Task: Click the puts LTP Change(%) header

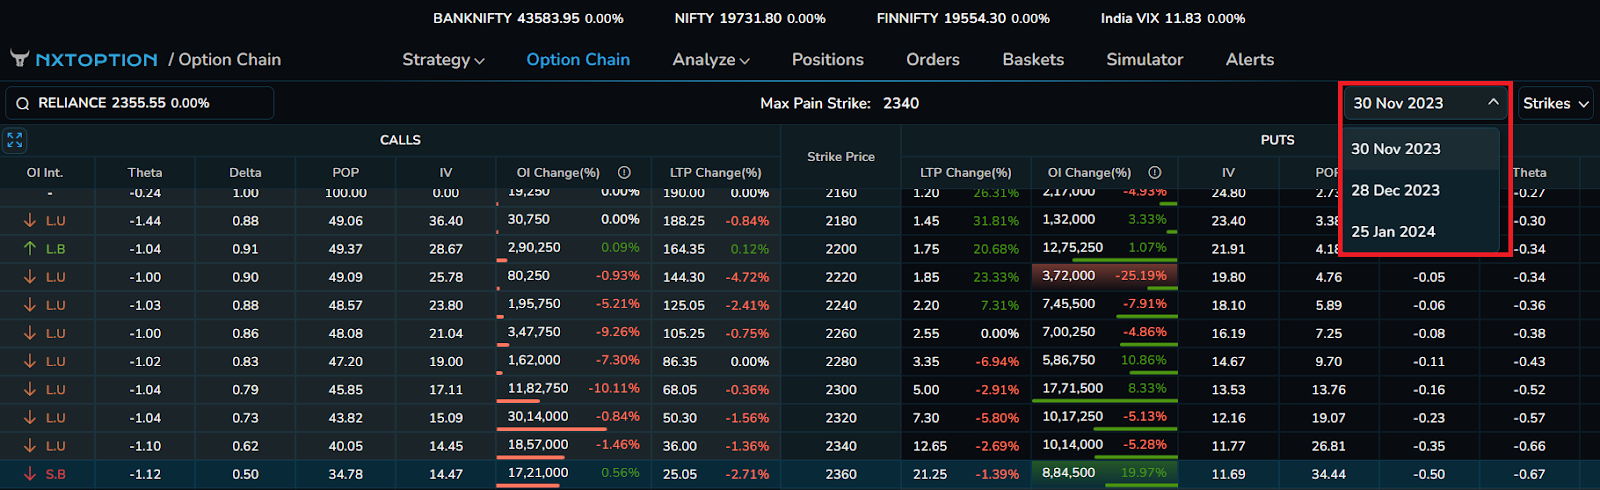Action: point(965,172)
